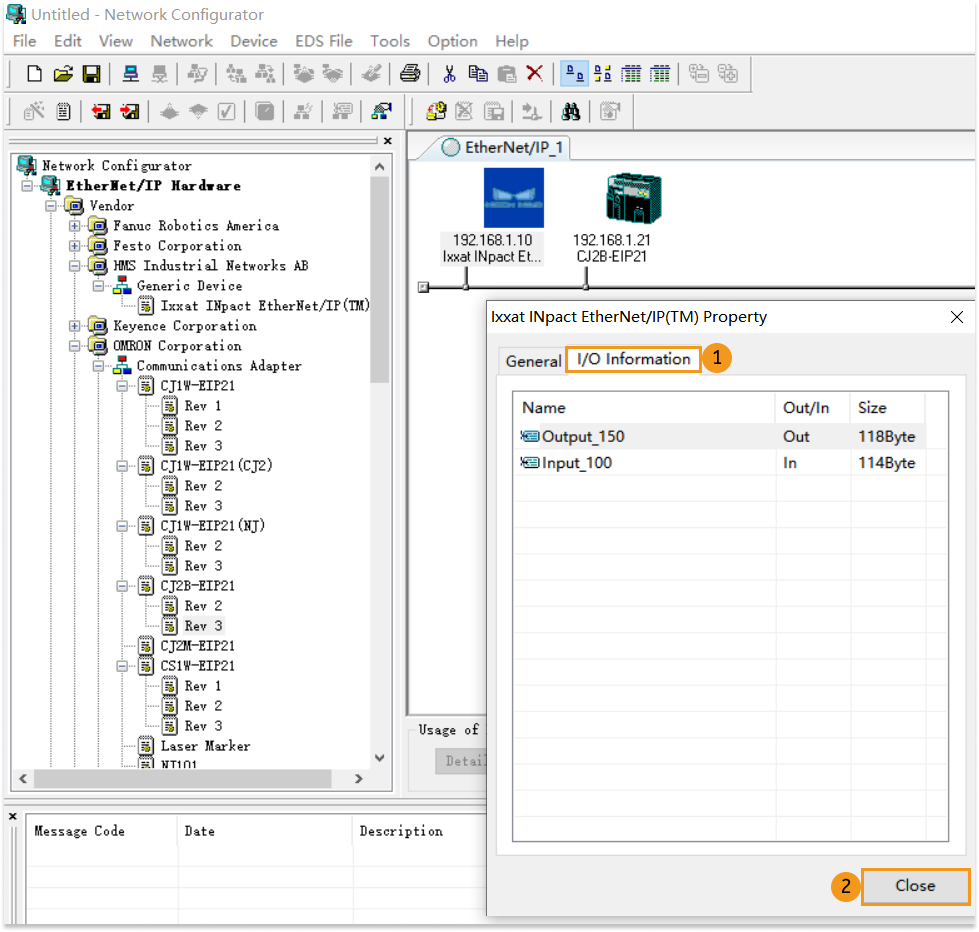Select the Ixxat device at 192.168.1.10
The height and width of the screenshot is (932, 979).
pyautogui.click(x=513, y=200)
